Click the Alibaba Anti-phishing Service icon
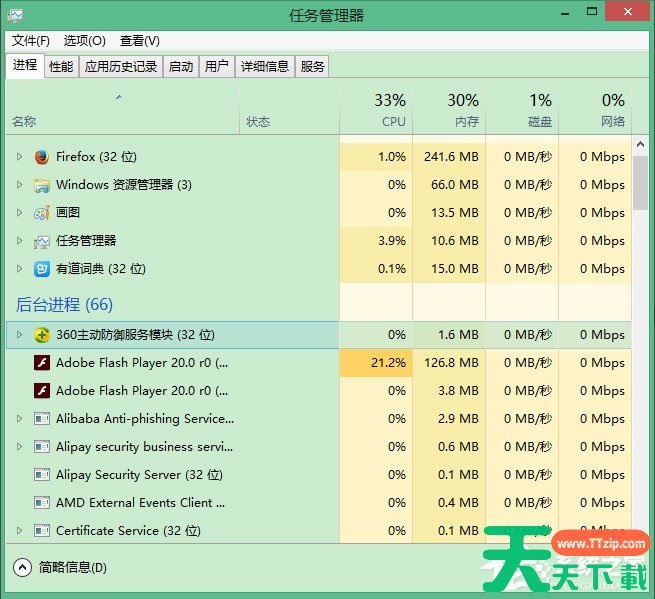The image size is (655, 599). (x=42, y=419)
